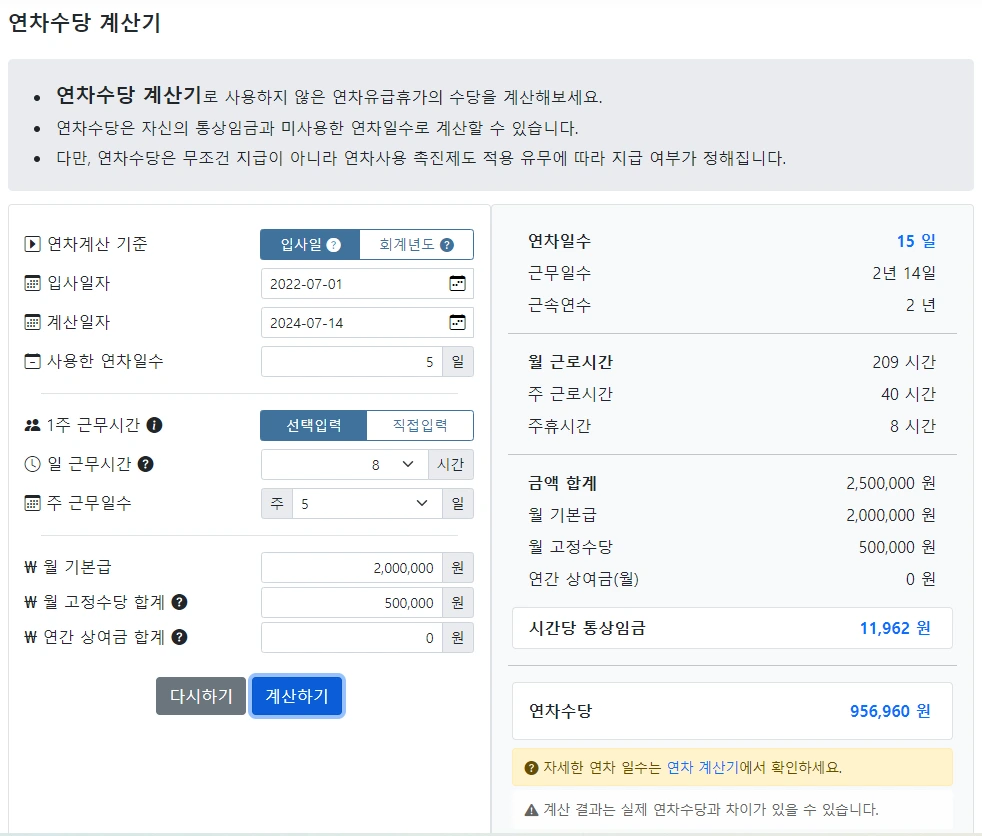Switch to the 직접입력 tab
The height and width of the screenshot is (836, 982).
[422, 425]
